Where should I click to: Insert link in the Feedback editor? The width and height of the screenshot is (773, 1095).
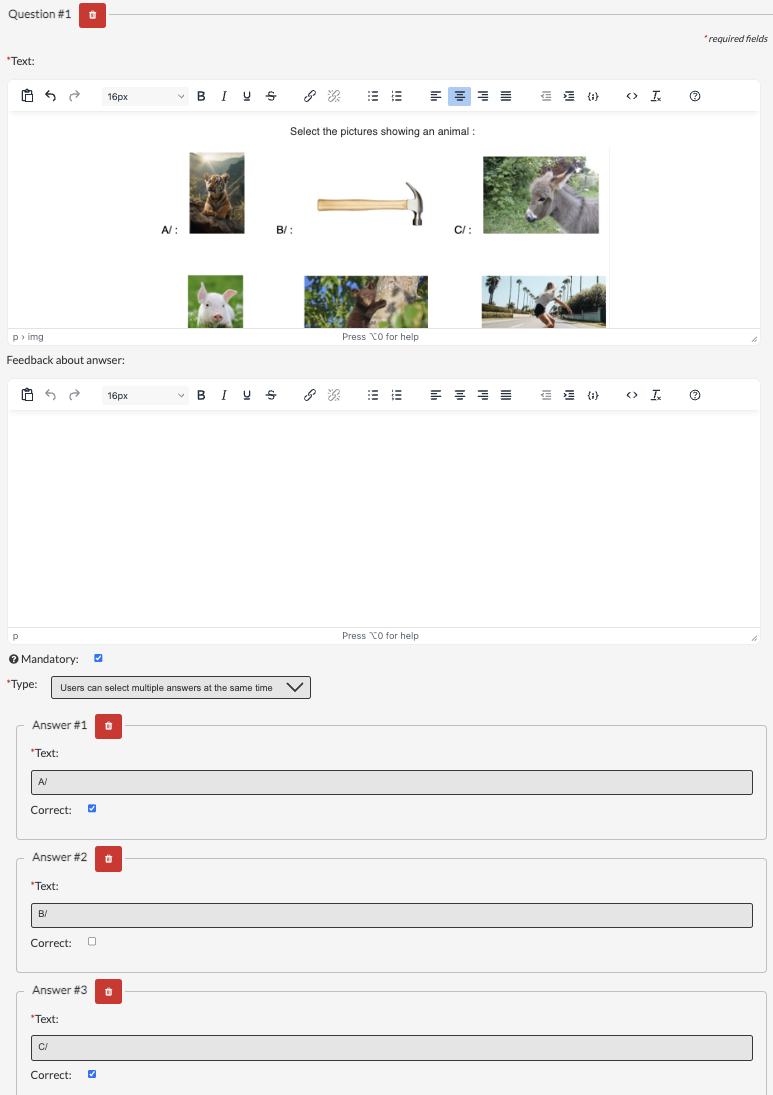pos(310,395)
